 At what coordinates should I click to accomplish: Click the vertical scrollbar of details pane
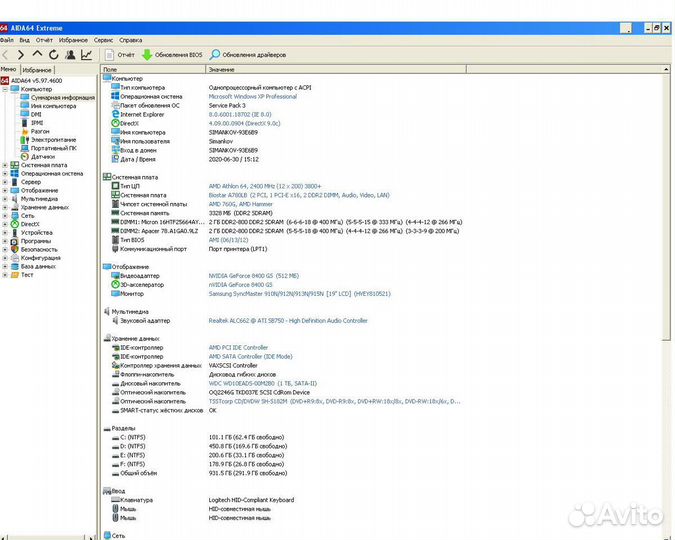[x=666, y=207]
